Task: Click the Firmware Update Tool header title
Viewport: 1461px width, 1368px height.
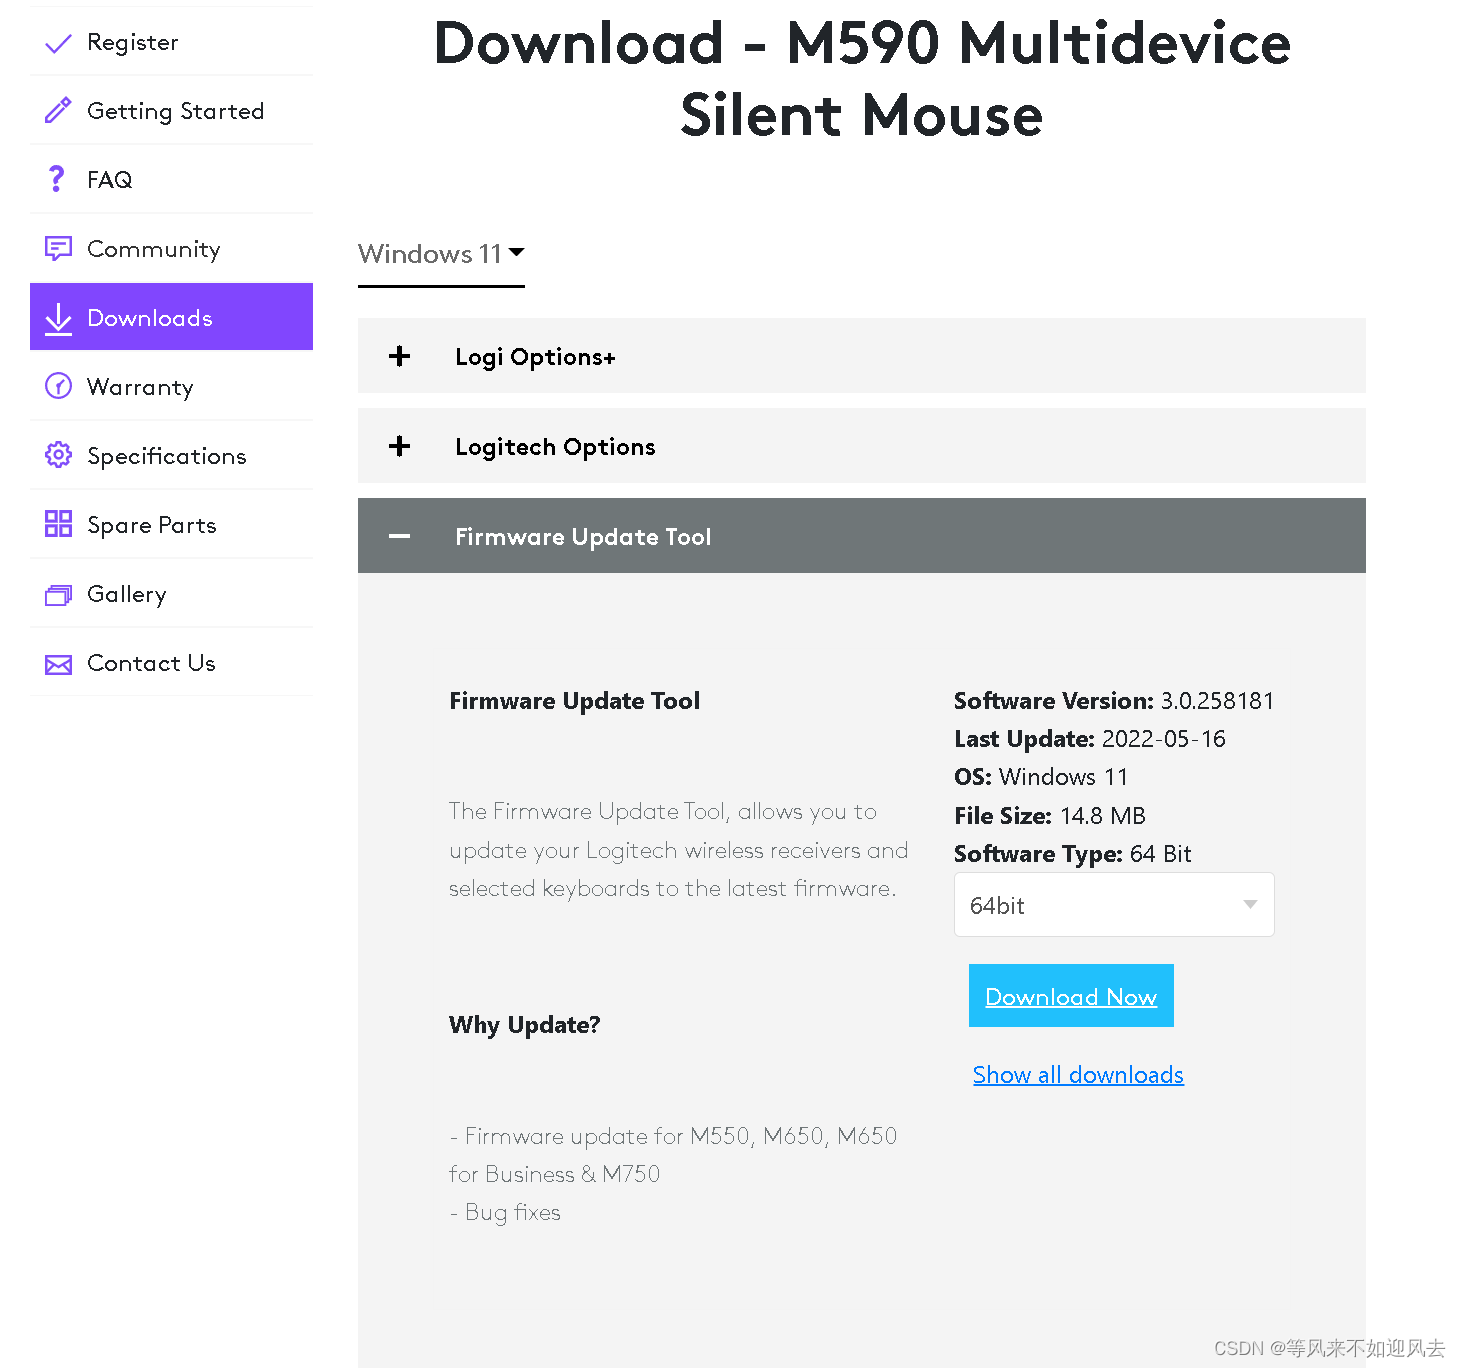Action: [x=583, y=537]
